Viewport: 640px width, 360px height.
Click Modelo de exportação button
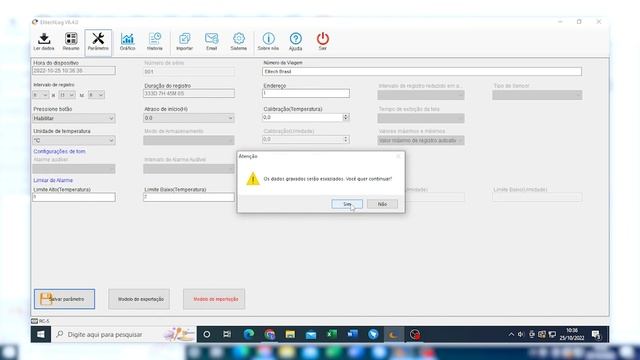point(139,299)
